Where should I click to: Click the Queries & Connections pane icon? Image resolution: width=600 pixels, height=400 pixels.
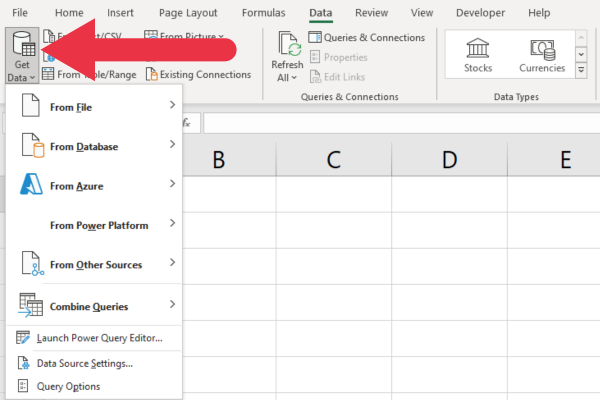pos(315,37)
